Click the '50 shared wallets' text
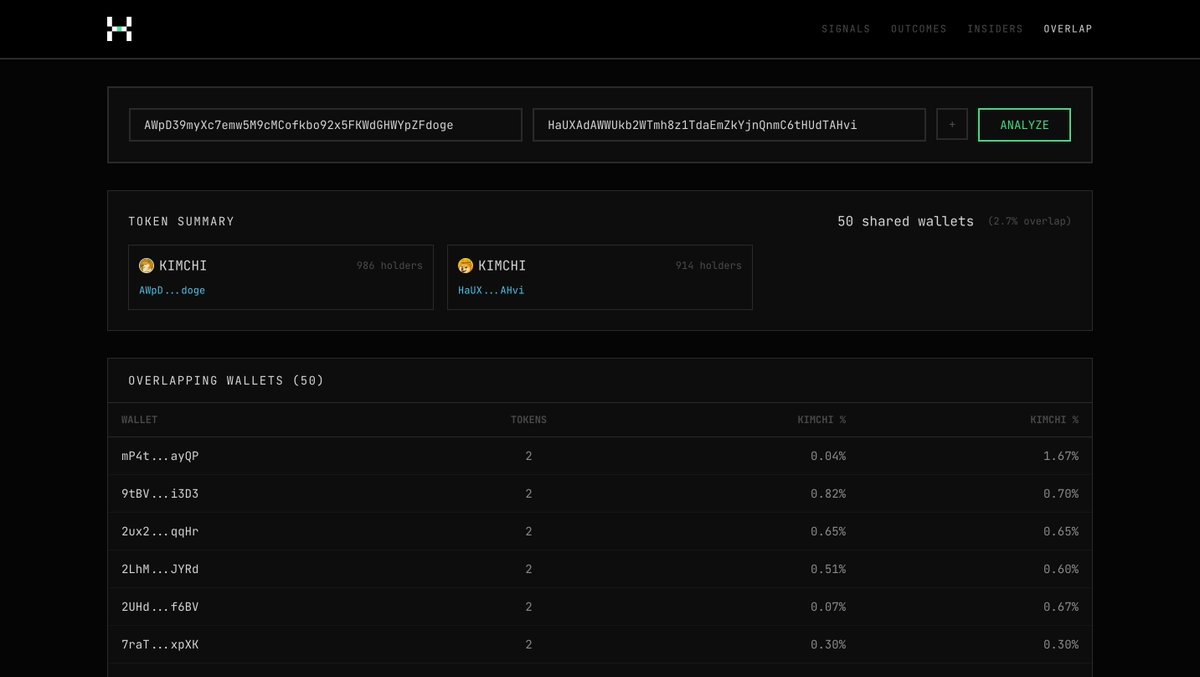This screenshot has height=677, width=1200. (905, 221)
